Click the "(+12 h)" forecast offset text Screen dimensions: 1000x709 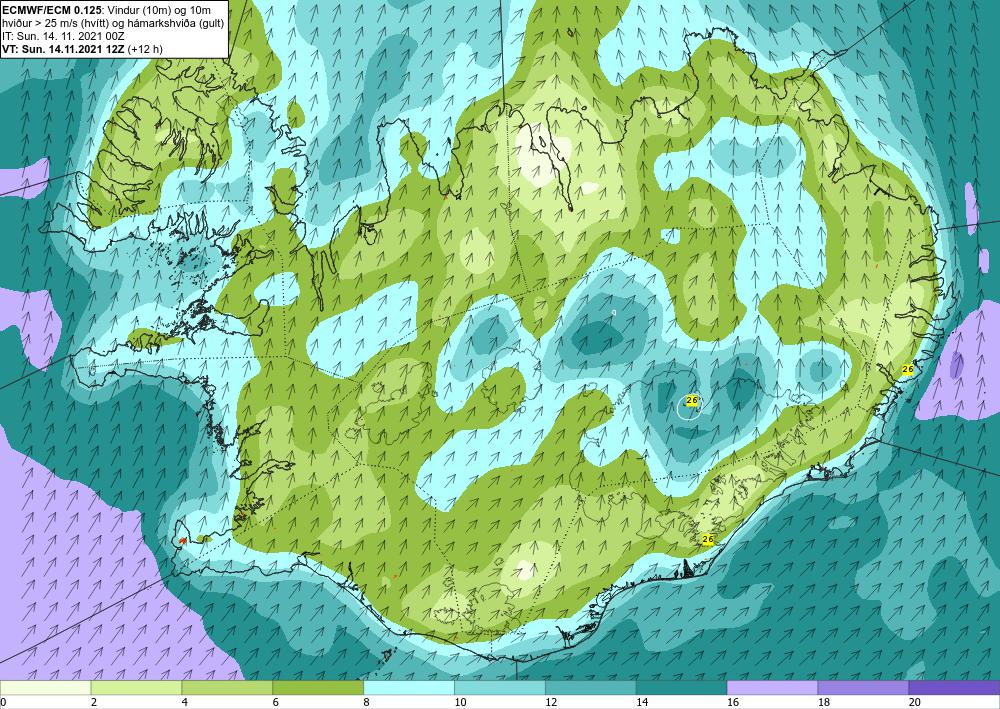click(145, 49)
